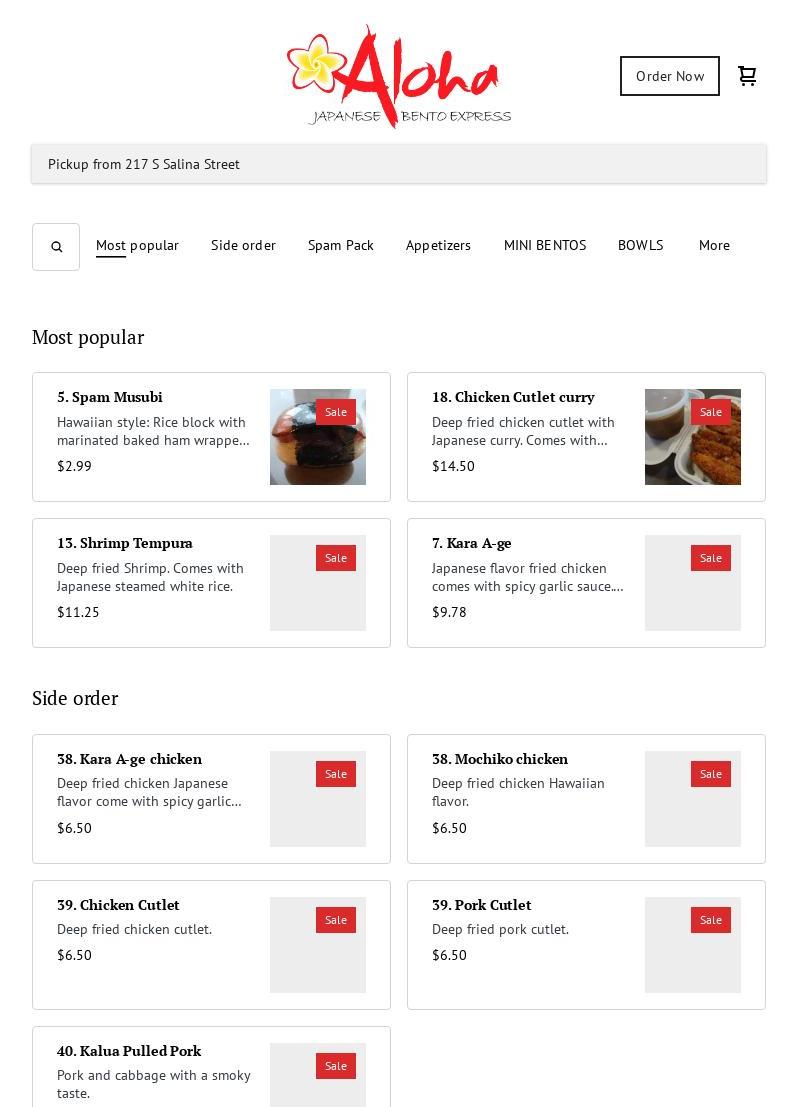Open the 39. Pork Cutlet item card

[x=586, y=945]
